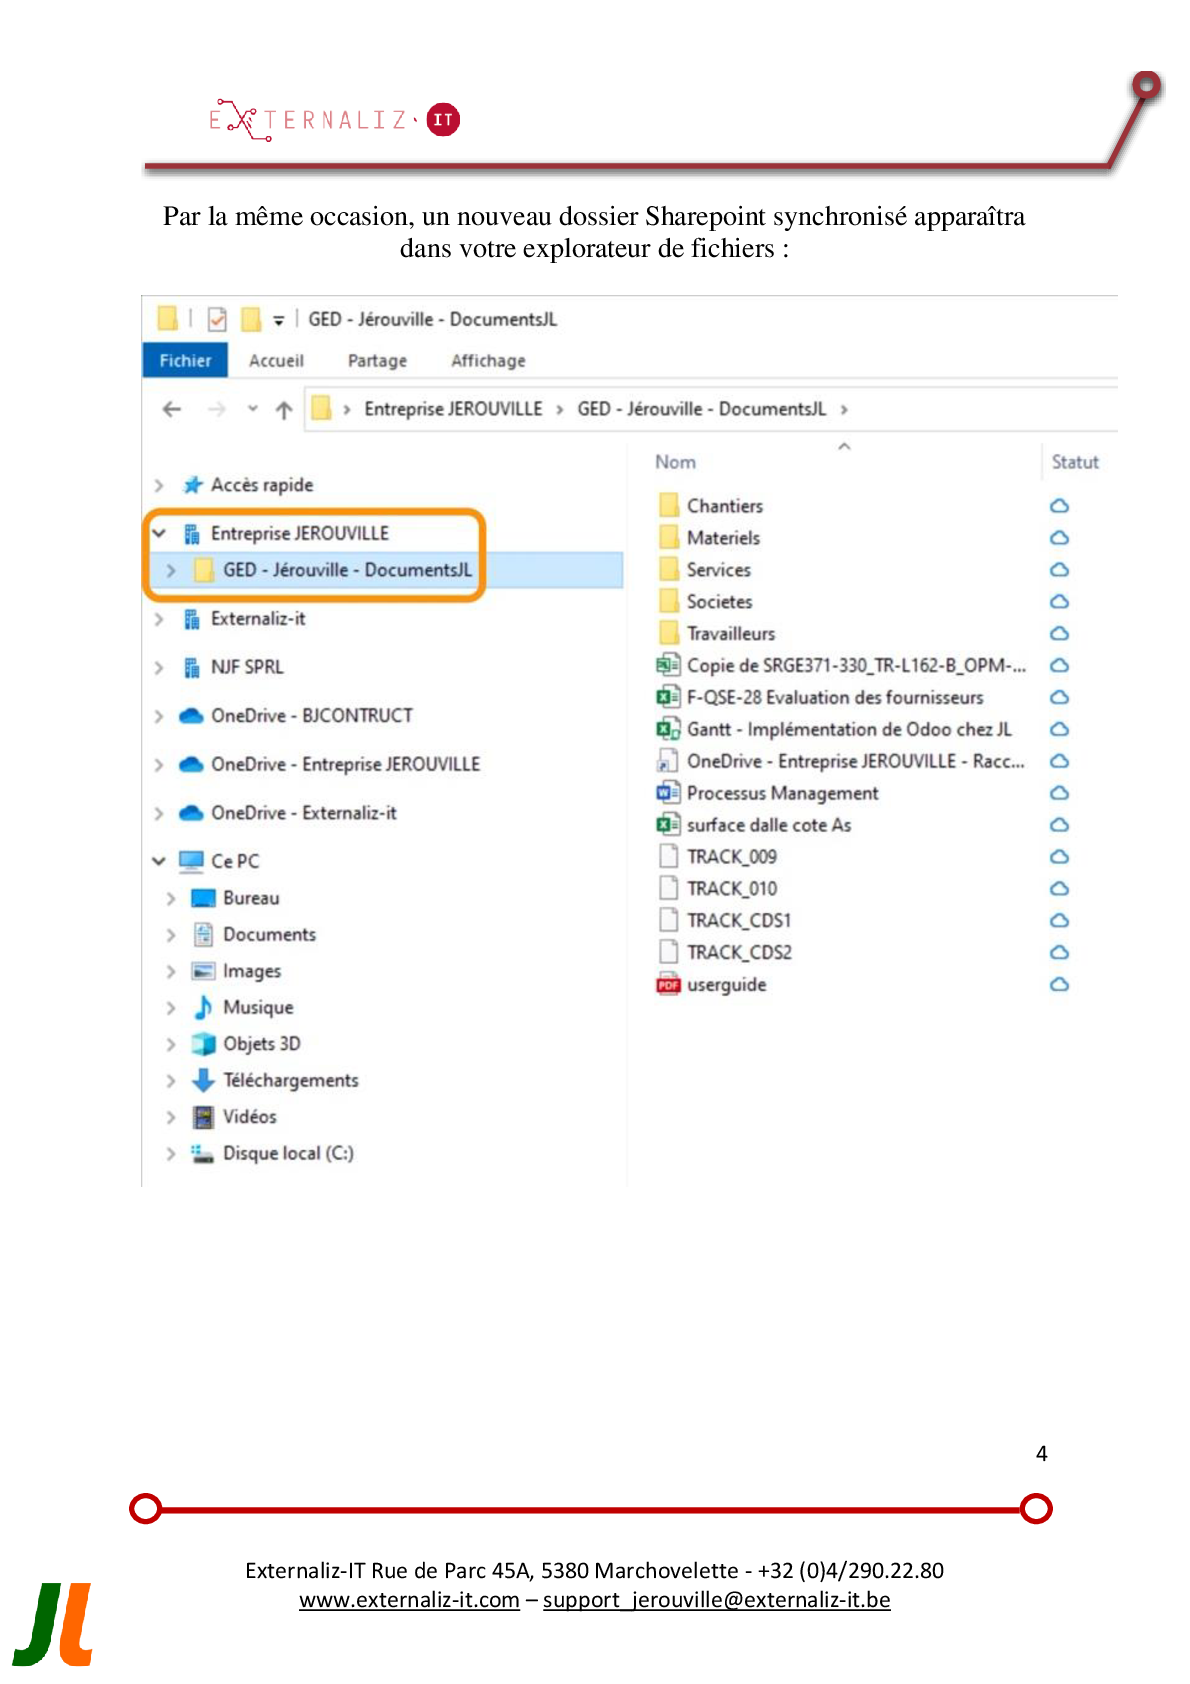The height and width of the screenshot is (1684, 1190).
Task: Open the Societes folder
Action: pyautogui.click(x=719, y=602)
